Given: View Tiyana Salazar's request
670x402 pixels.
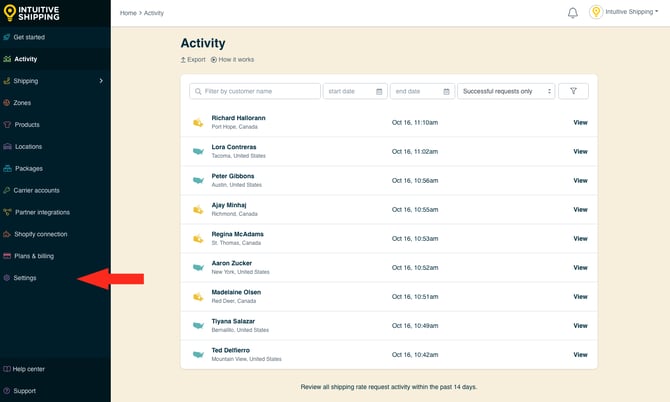Looking at the screenshot, I should click(580, 326).
